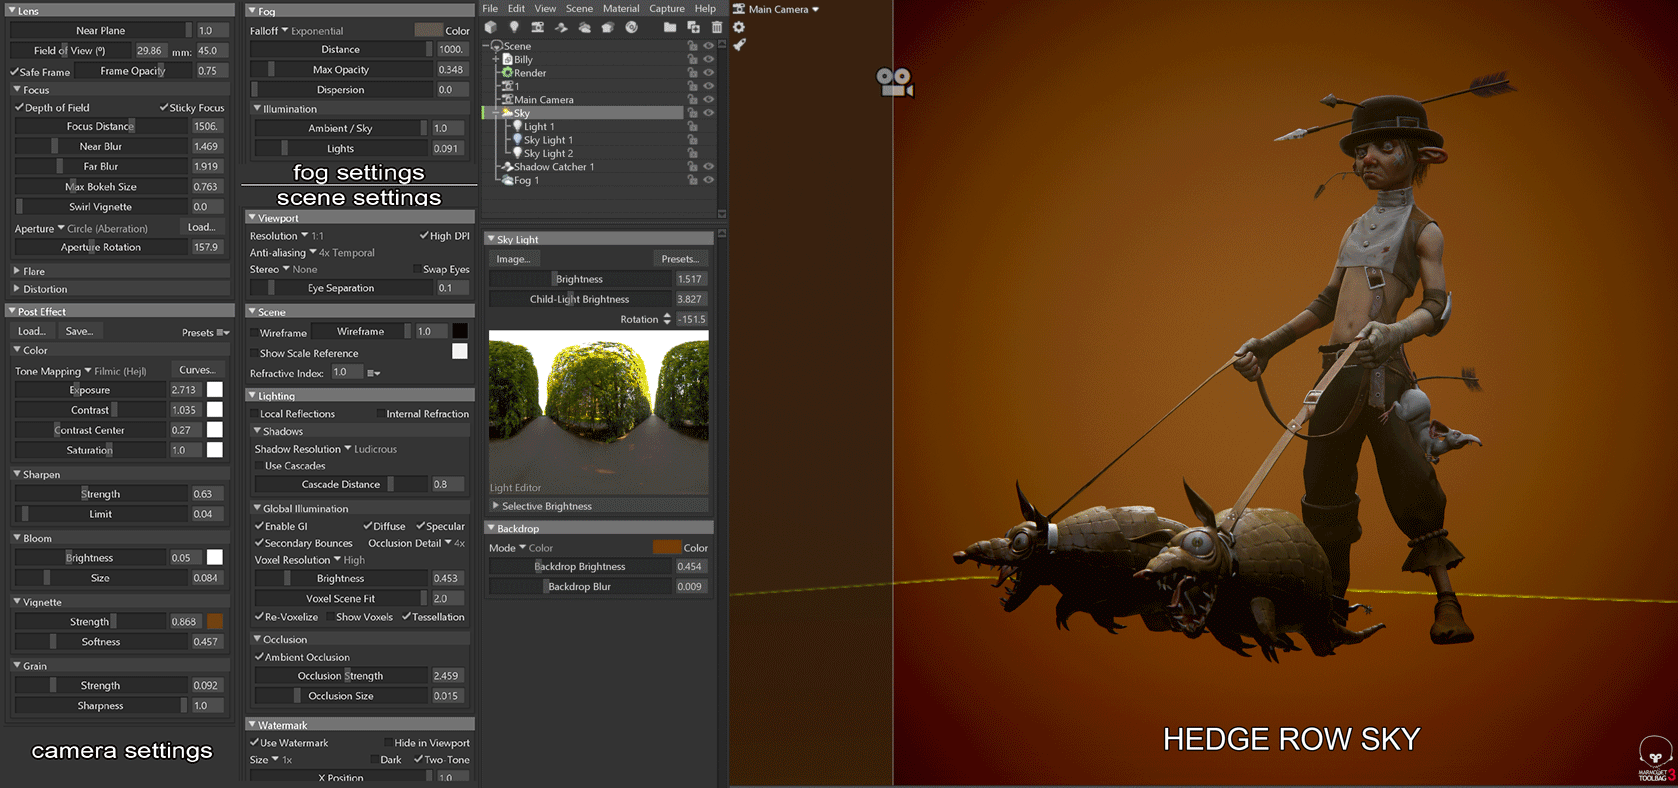Expand Selective Brightness section
Image resolution: width=1678 pixels, height=788 pixels.
pyautogui.click(x=496, y=506)
